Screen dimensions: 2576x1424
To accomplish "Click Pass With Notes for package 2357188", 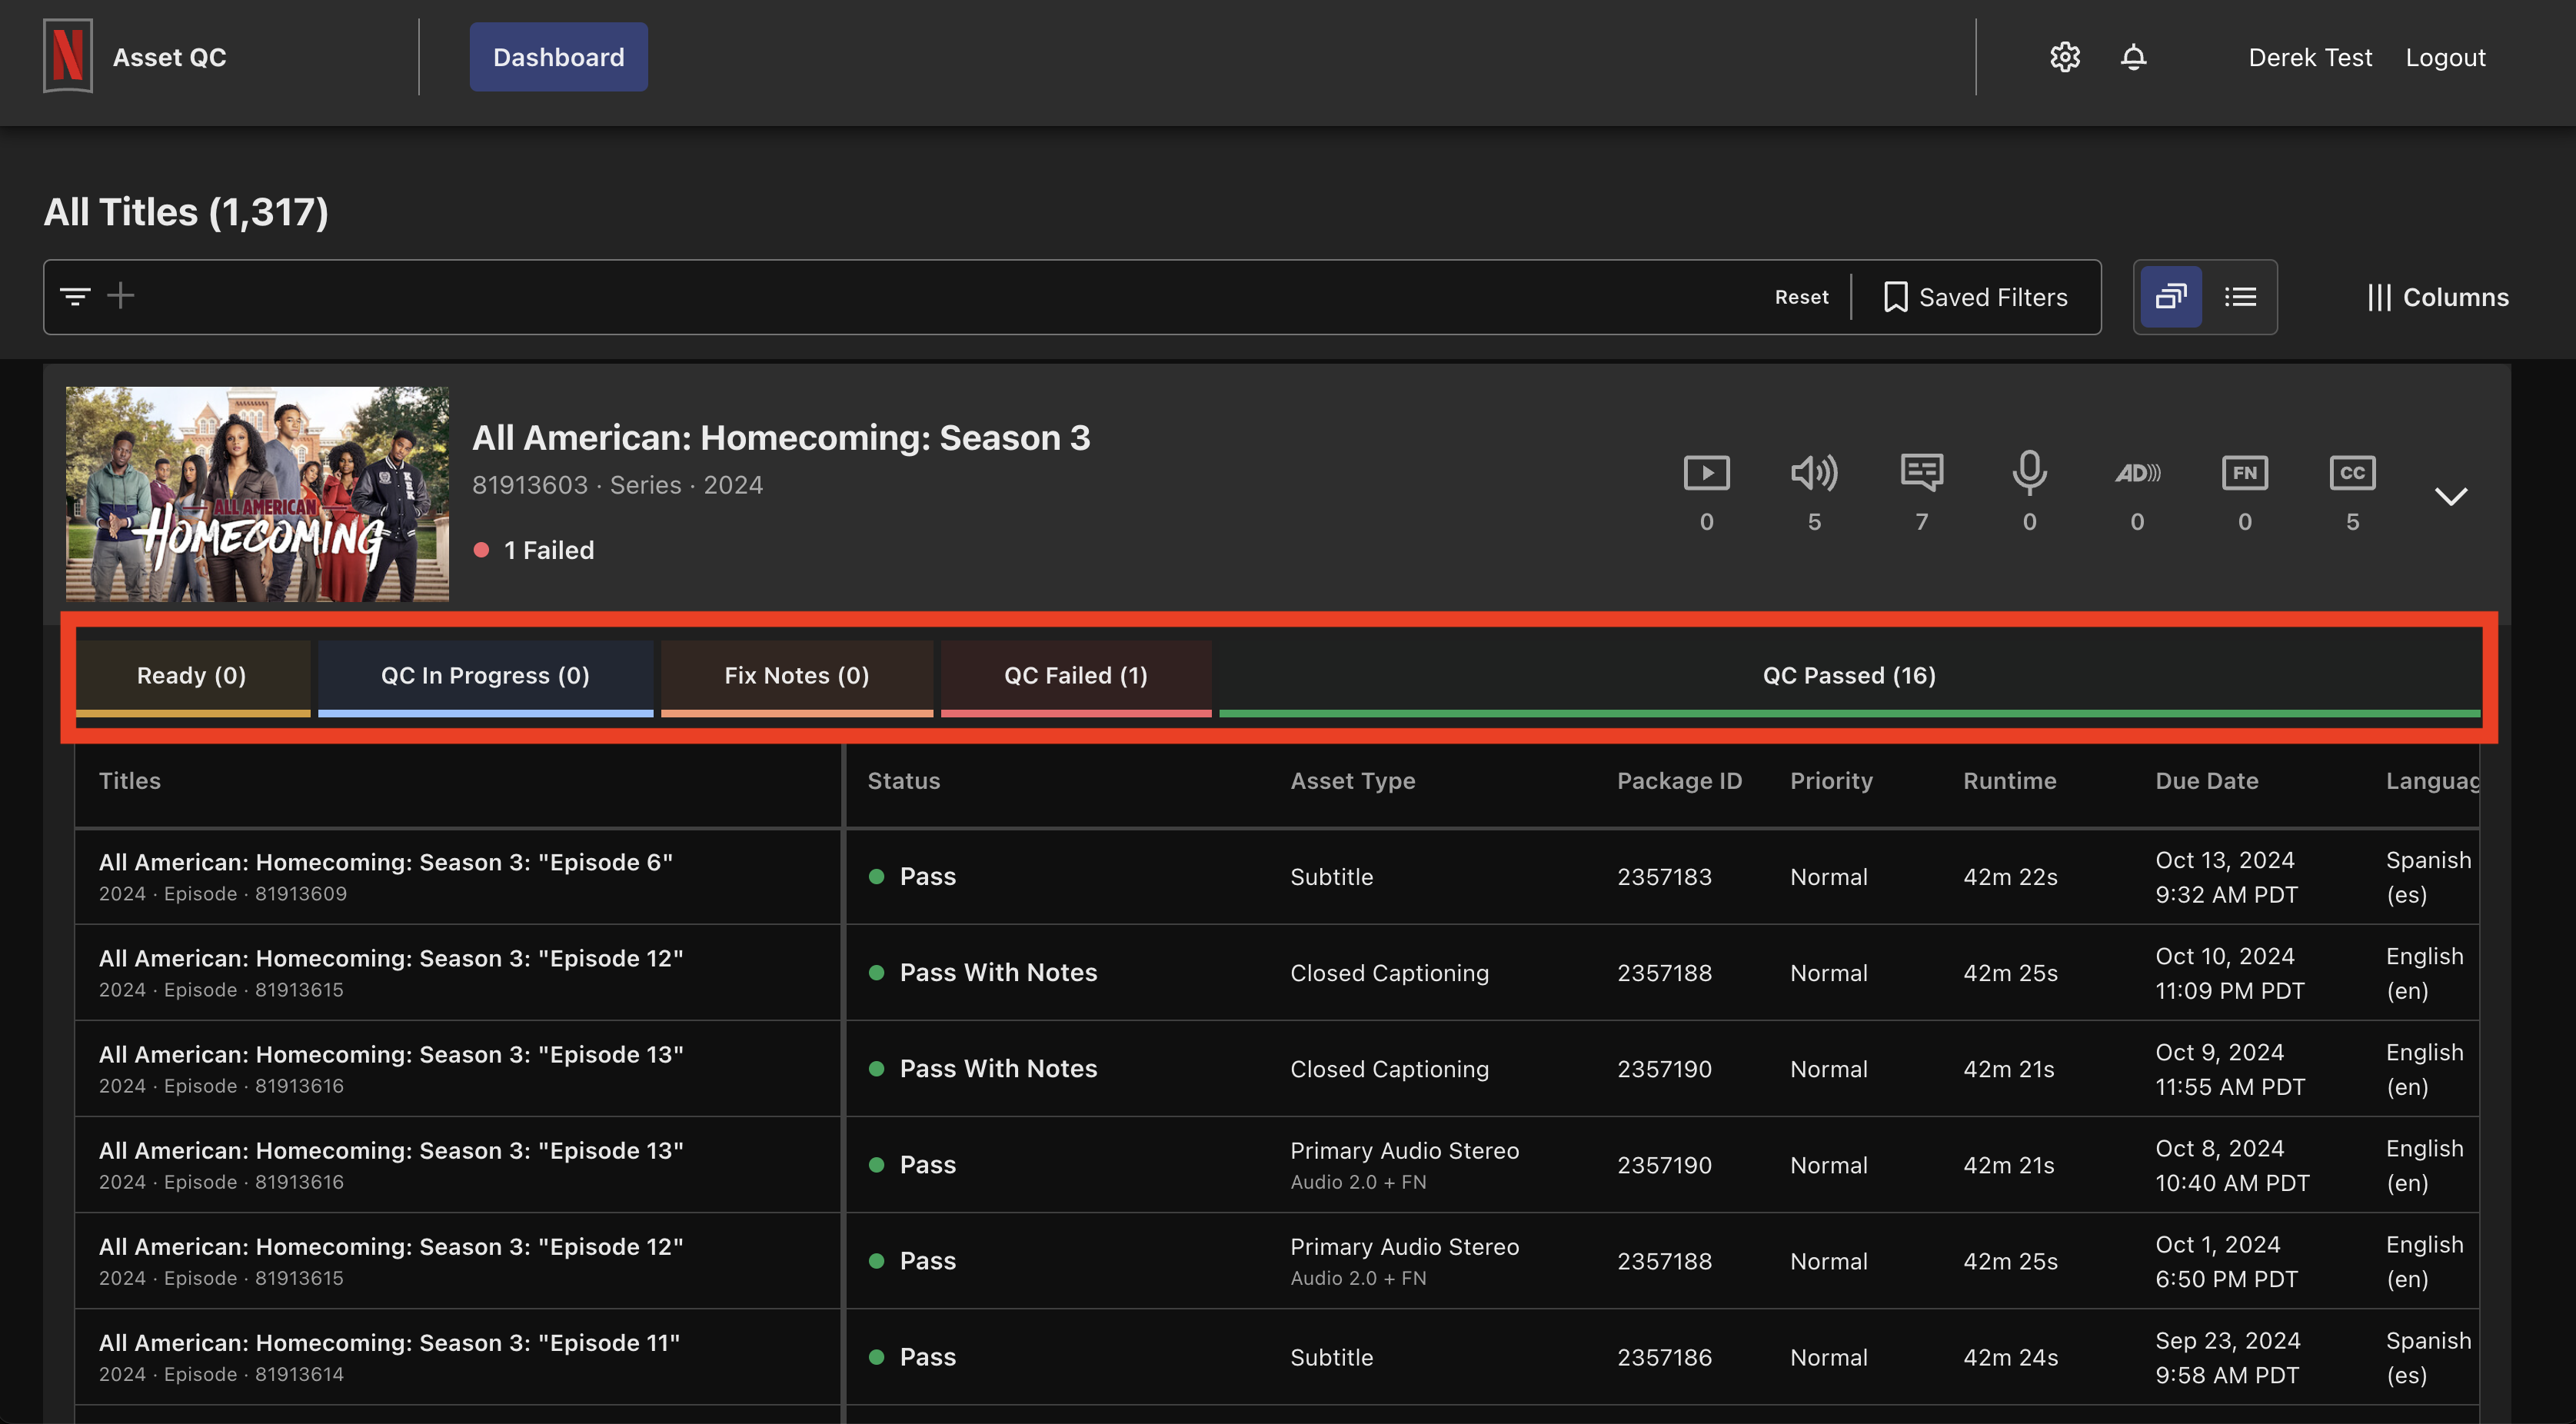I will tap(998, 973).
